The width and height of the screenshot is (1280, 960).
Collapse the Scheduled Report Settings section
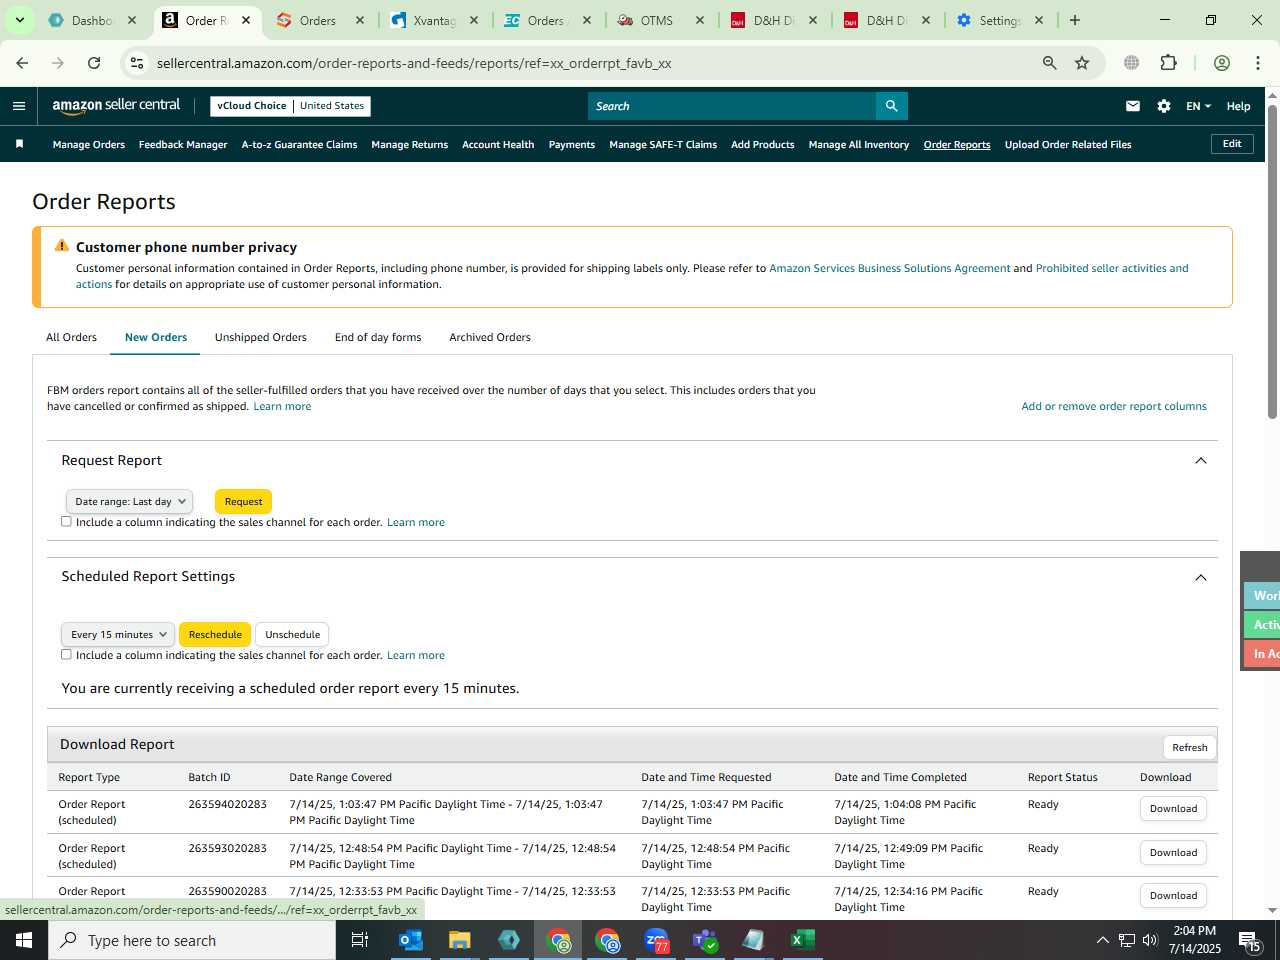coord(1201,578)
